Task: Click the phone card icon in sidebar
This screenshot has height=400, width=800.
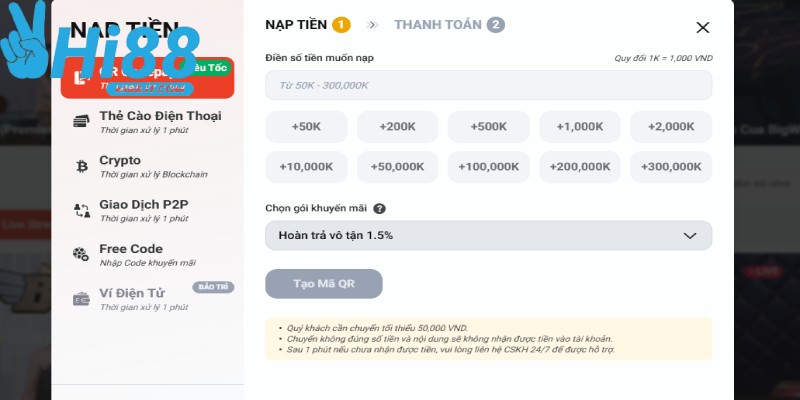Action: pos(81,122)
